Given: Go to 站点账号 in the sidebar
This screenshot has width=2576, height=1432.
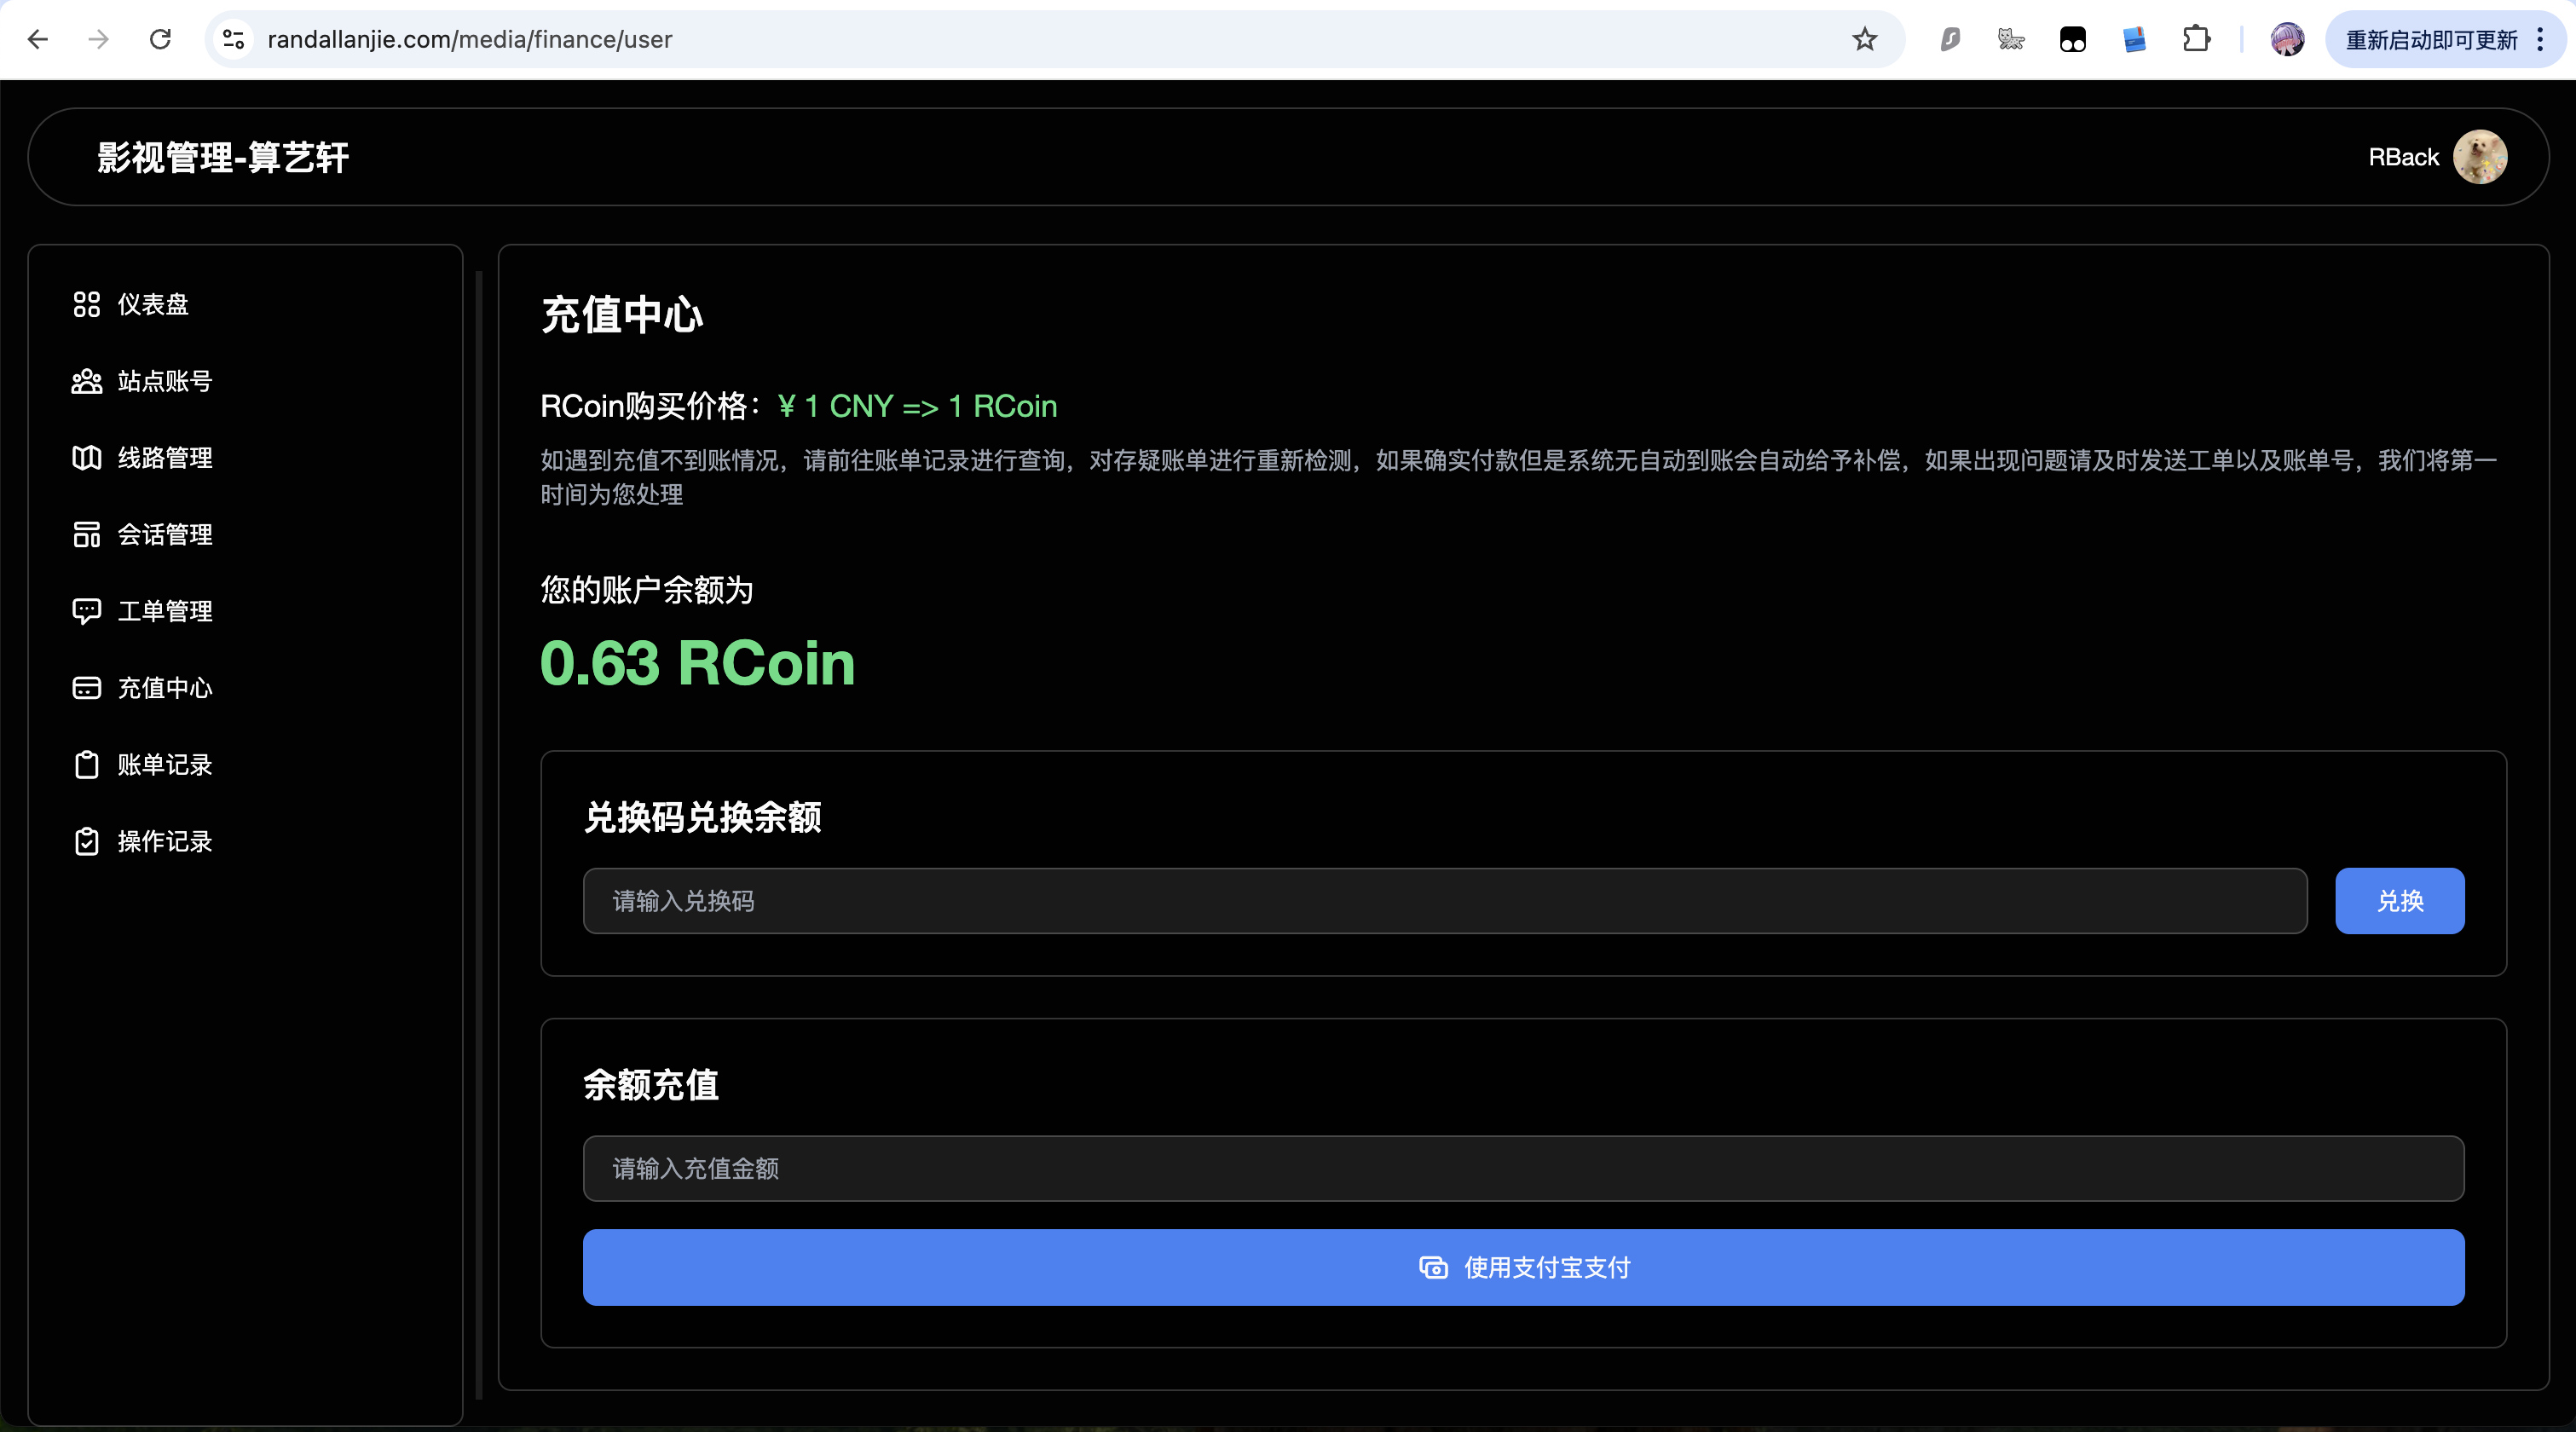Looking at the screenshot, I should 164,381.
